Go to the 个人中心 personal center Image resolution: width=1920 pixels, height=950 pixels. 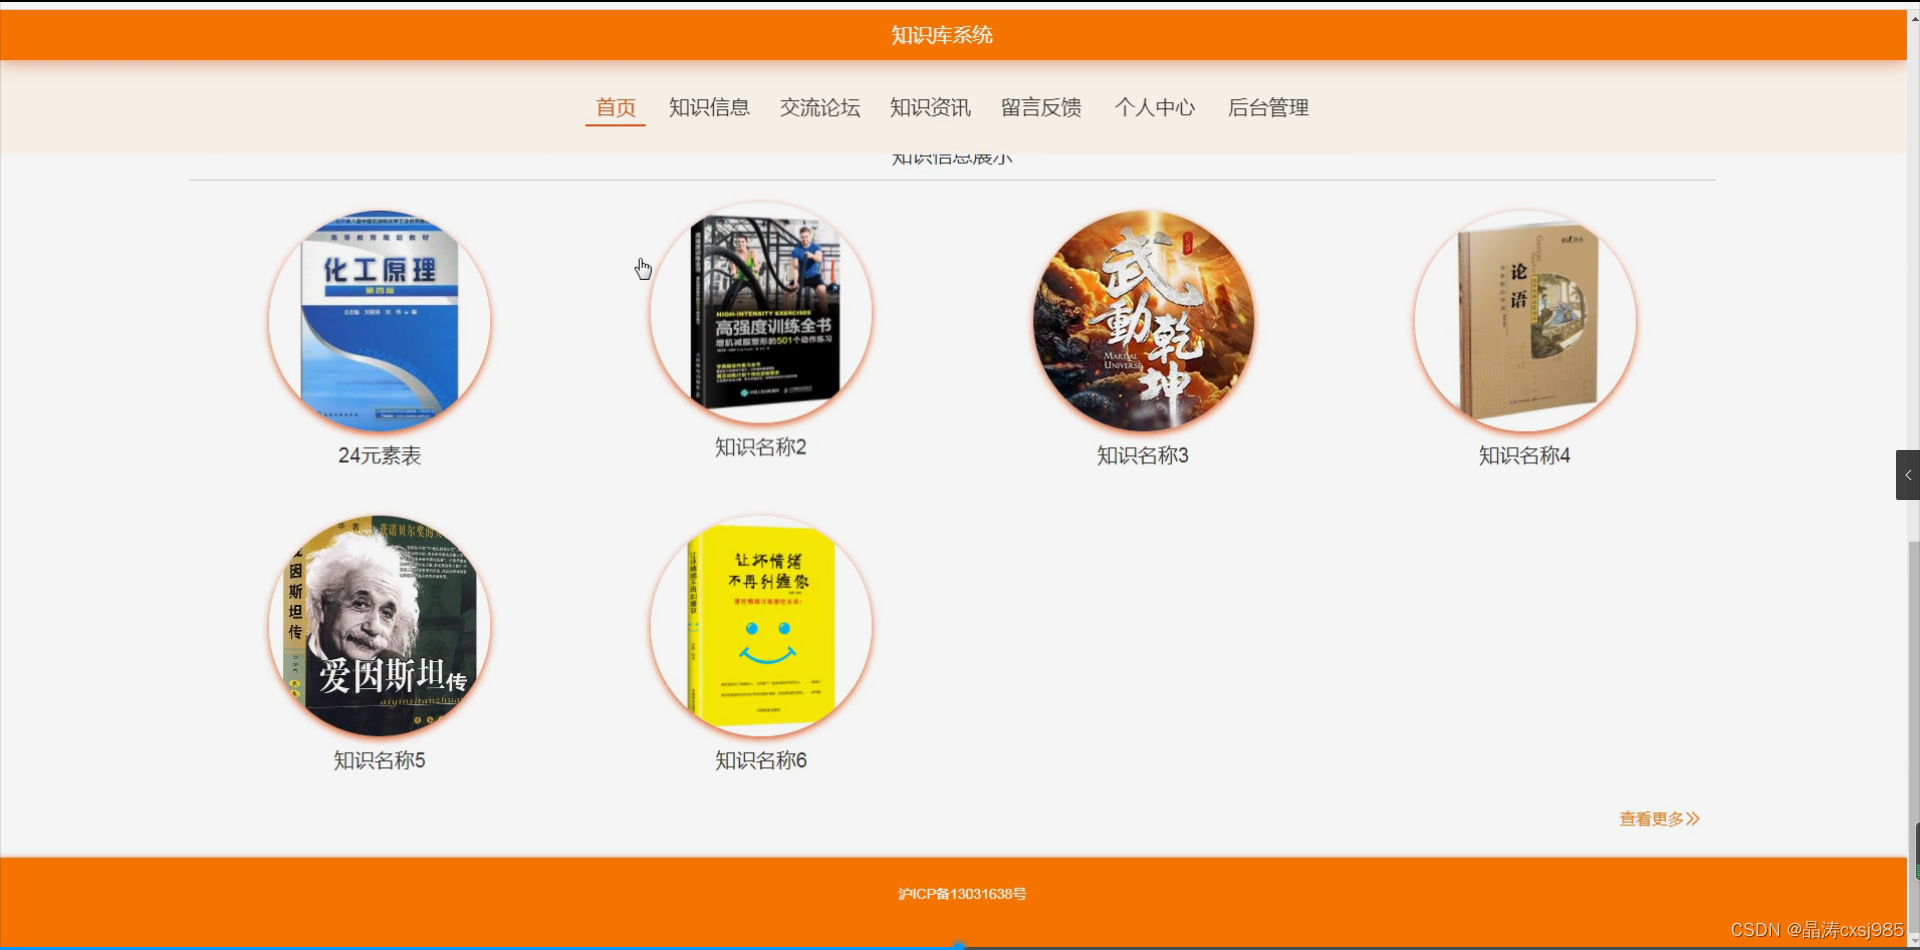tap(1155, 108)
